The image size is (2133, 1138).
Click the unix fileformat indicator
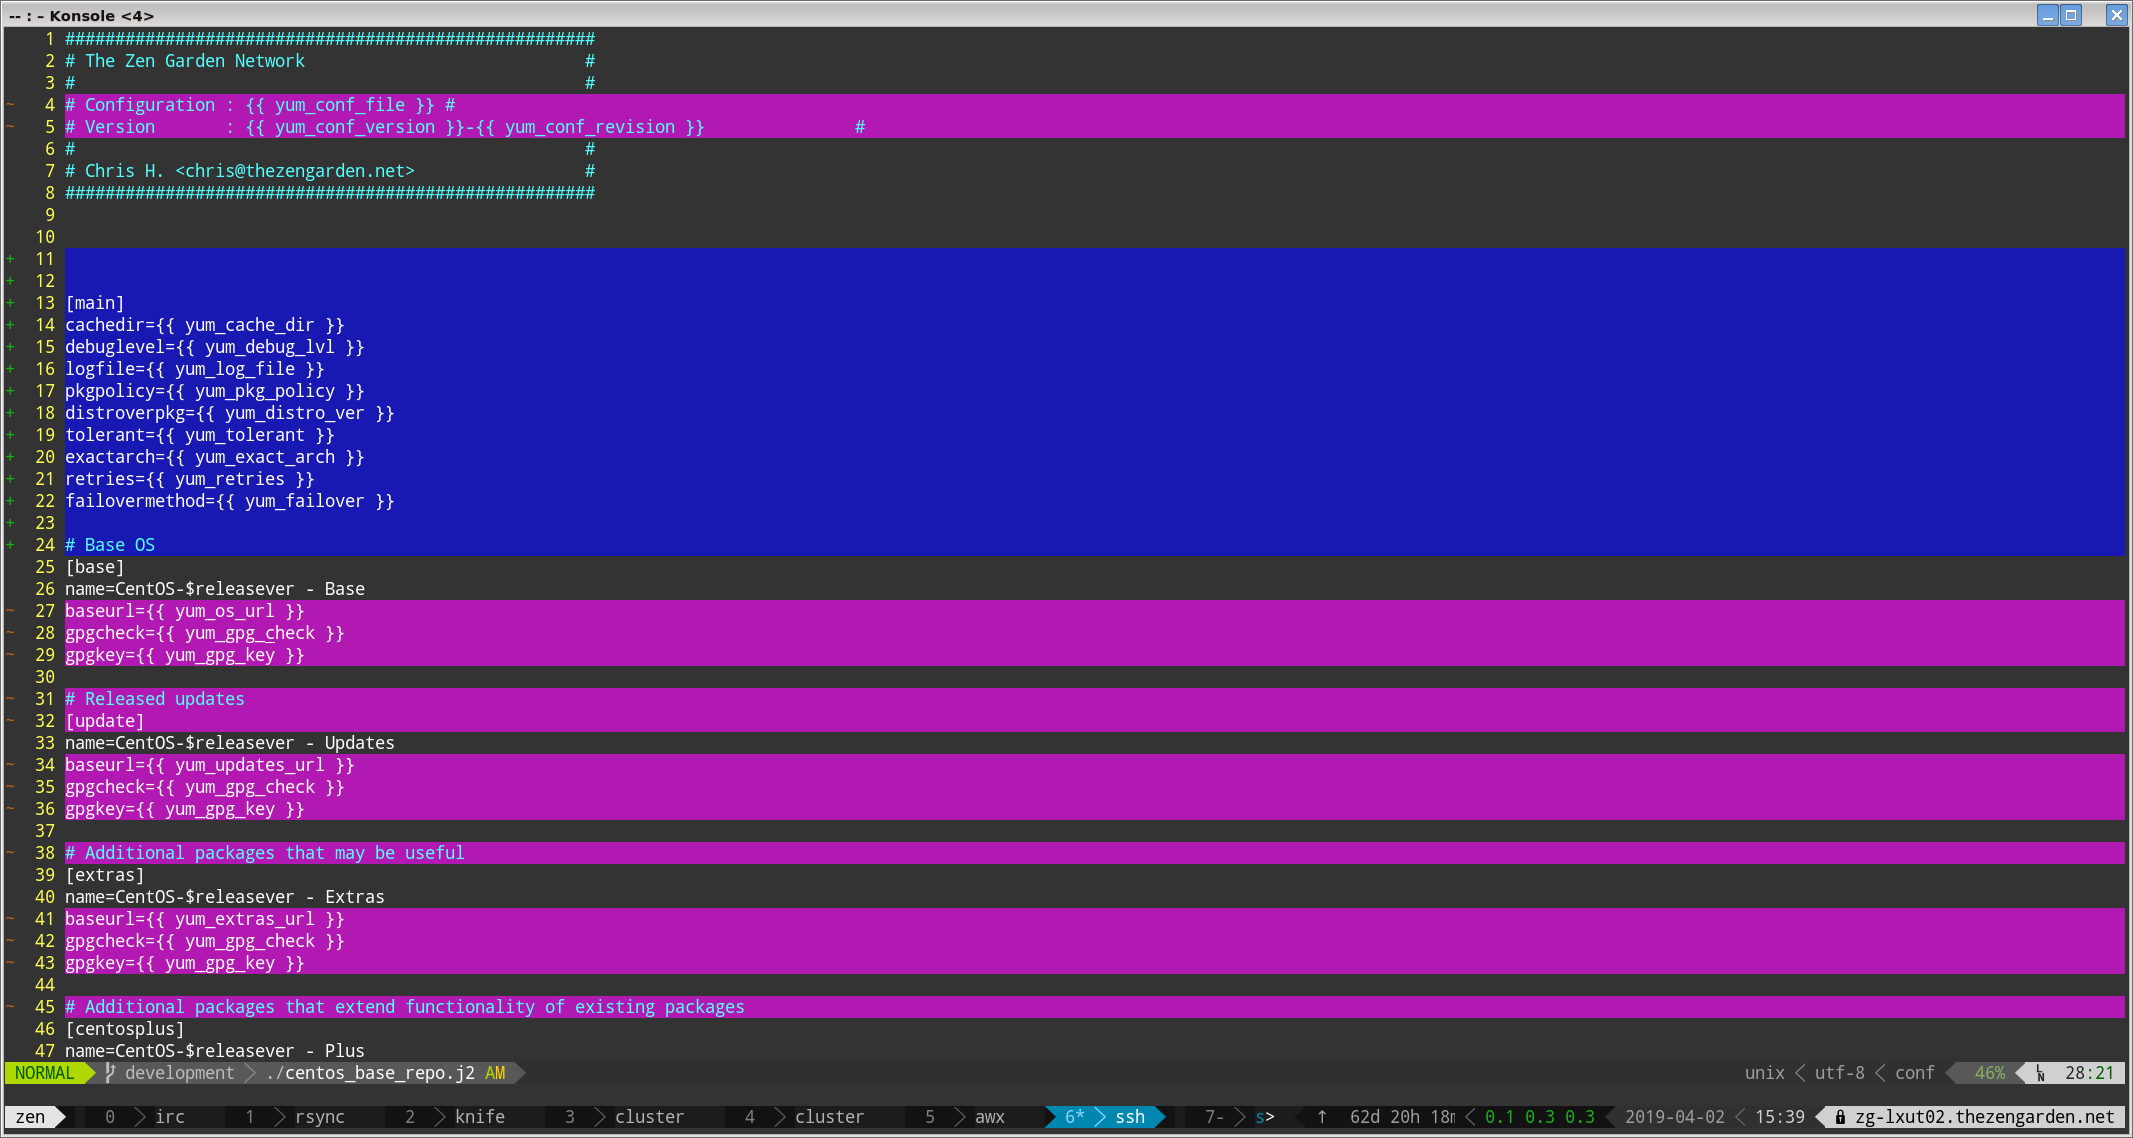tap(1765, 1073)
